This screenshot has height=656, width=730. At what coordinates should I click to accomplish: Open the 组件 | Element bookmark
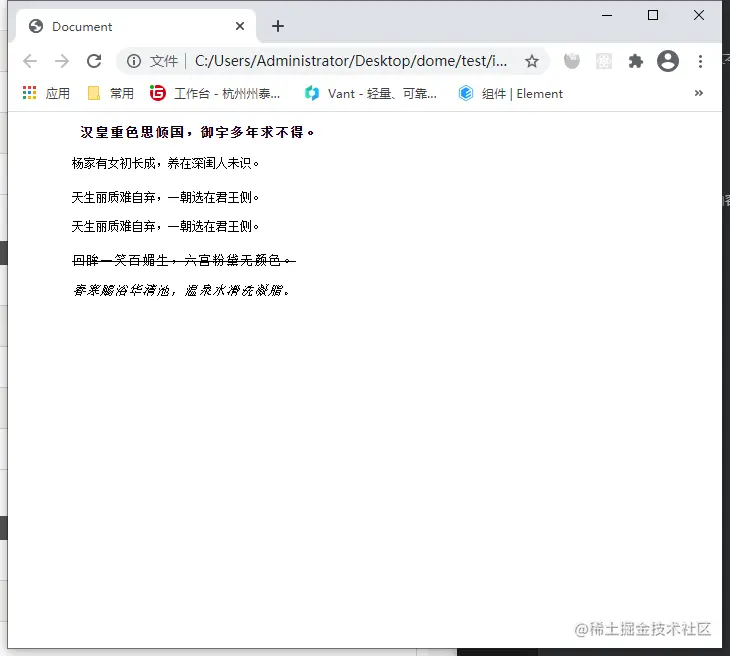[510, 93]
